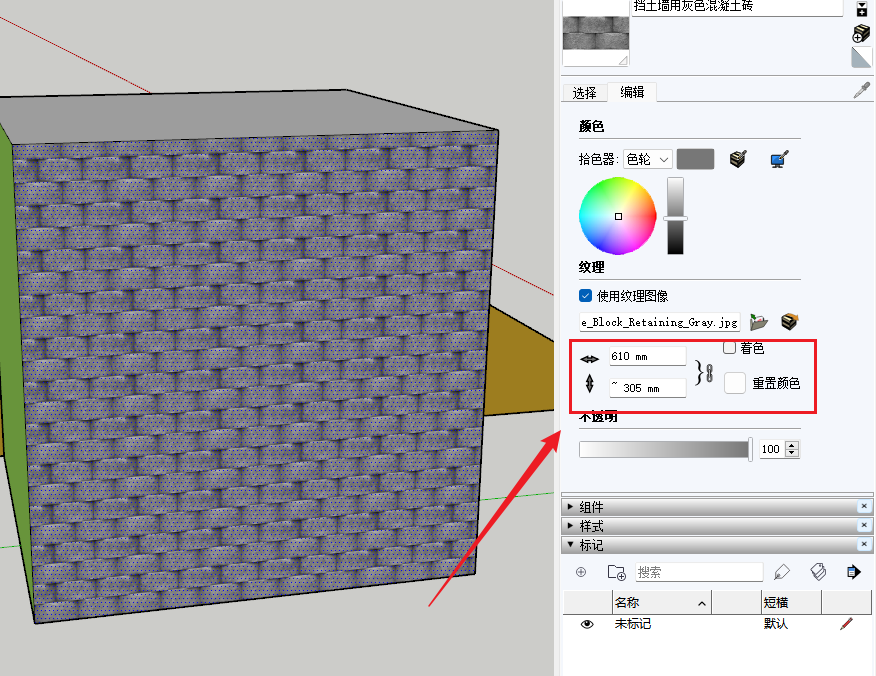Image resolution: width=876 pixels, height=676 pixels.
Task: Click the add tag folder icon
Action: click(x=616, y=572)
